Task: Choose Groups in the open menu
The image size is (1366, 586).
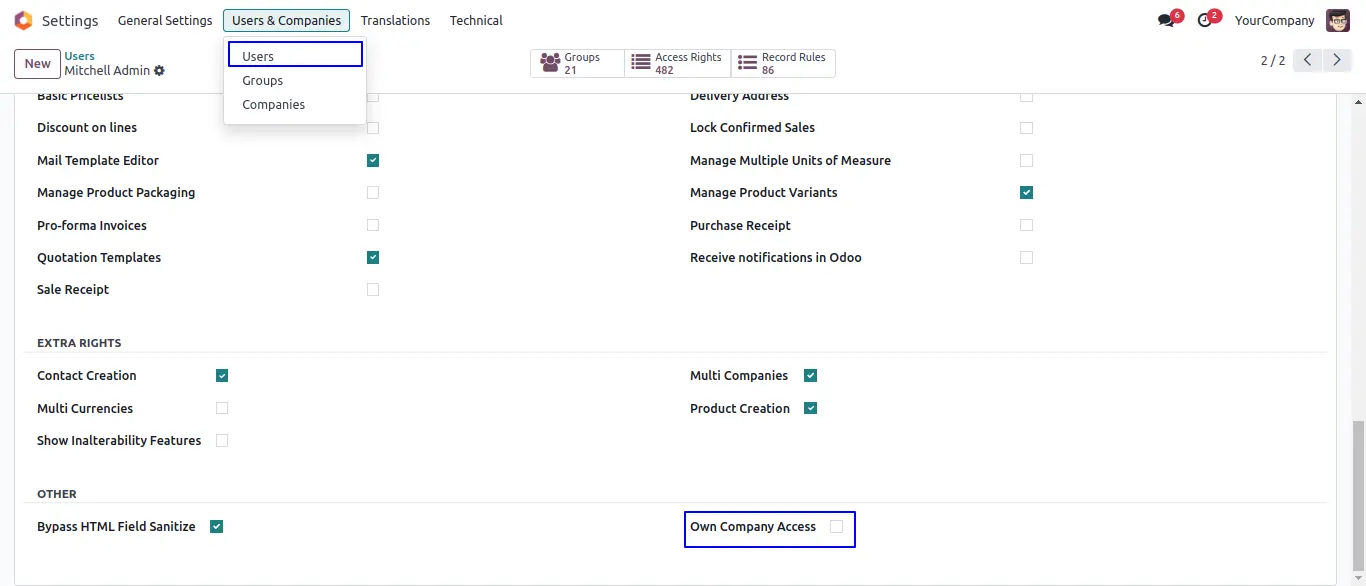Action: 262,81
